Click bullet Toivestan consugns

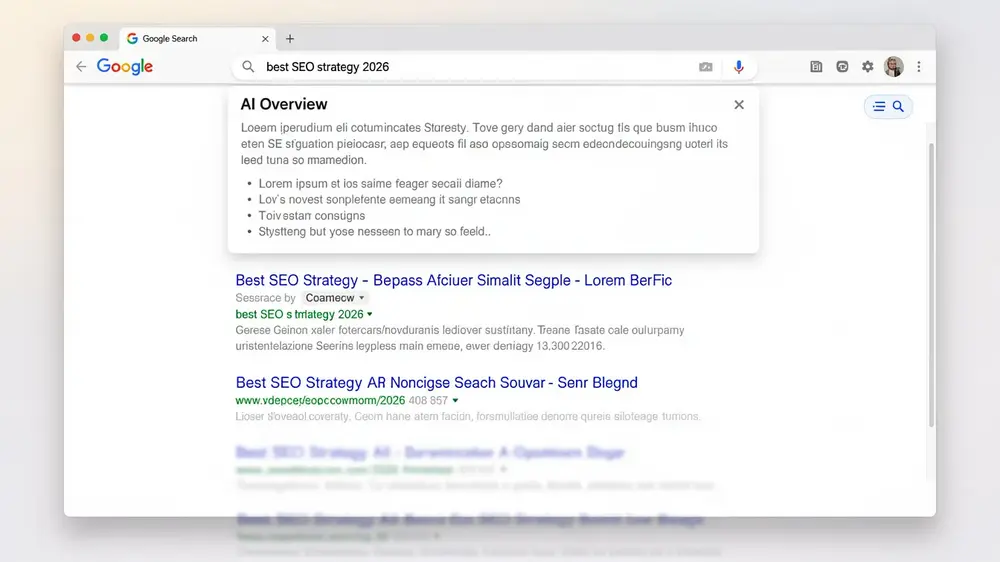pyautogui.click(x=311, y=216)
